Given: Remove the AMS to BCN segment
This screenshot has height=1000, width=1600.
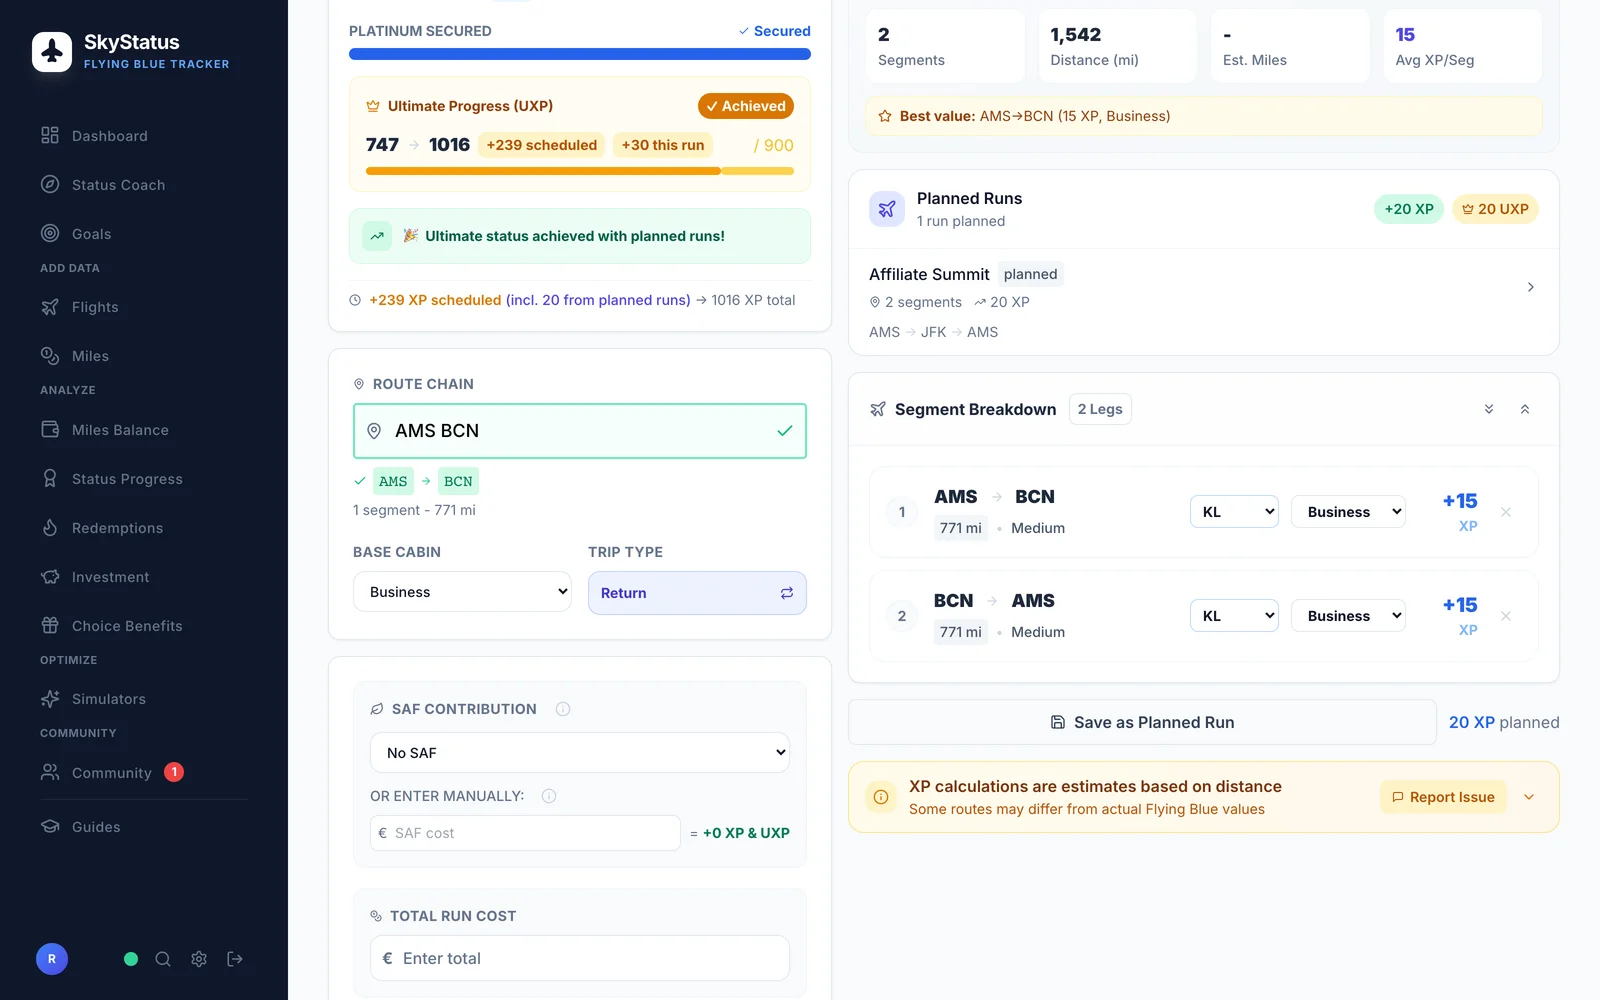Looking at the screenshot, I should [x=1506, y=512].
